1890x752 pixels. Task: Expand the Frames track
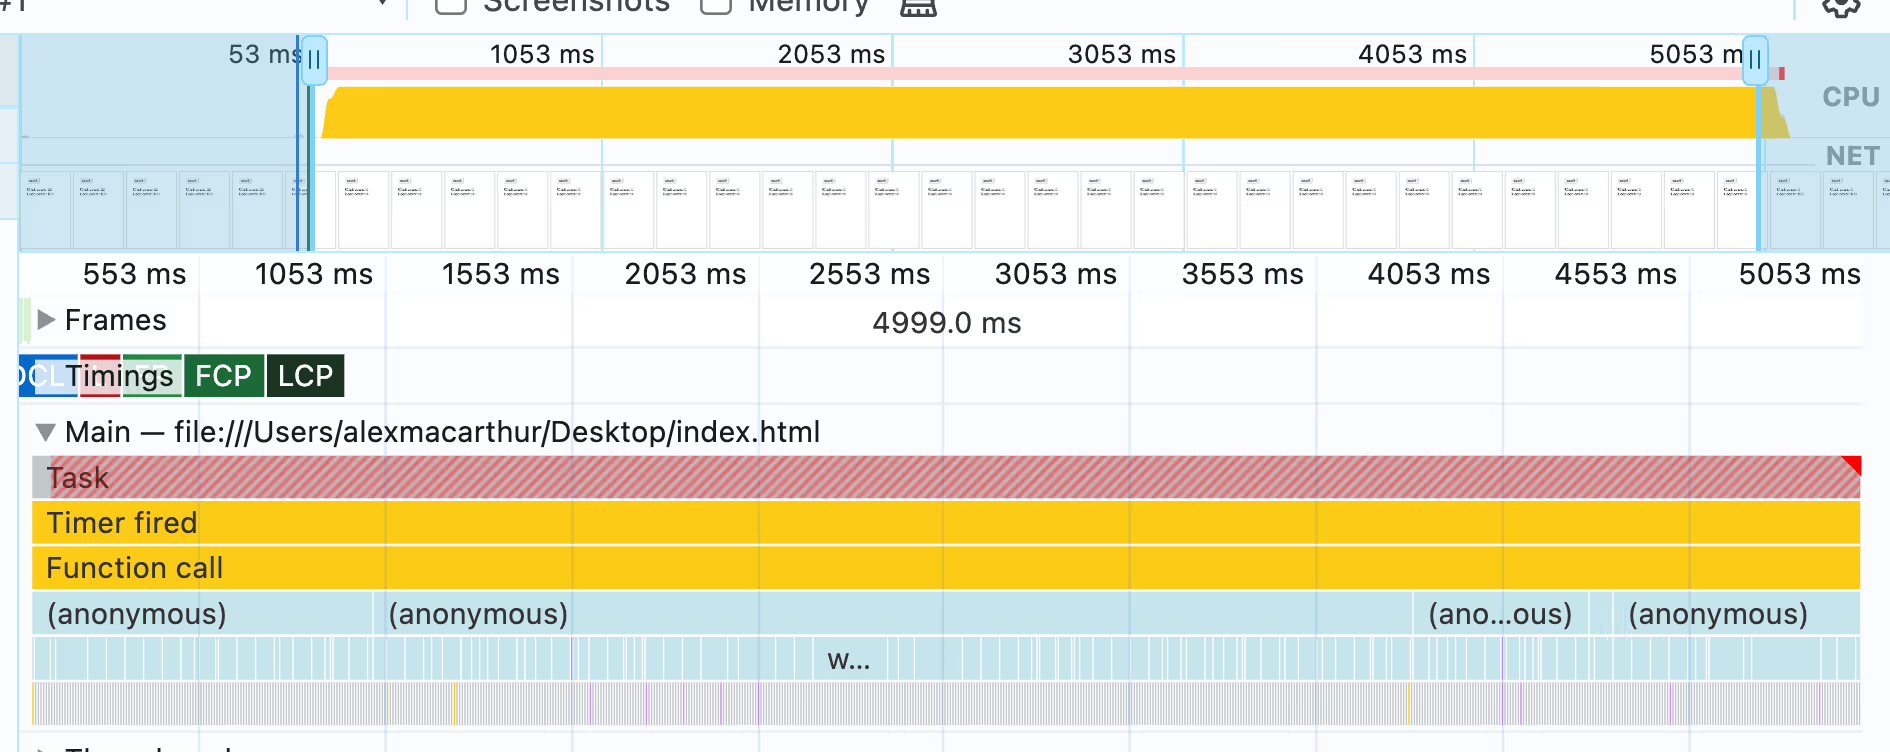45,320
